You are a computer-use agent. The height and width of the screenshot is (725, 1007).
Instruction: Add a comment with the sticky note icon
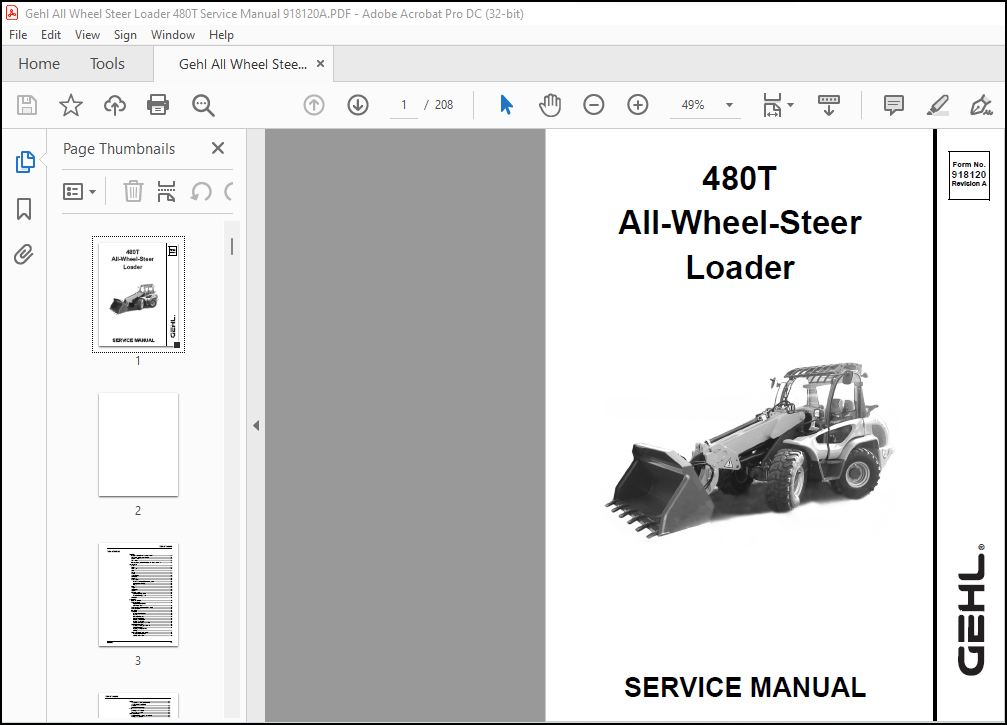(893, 105)
